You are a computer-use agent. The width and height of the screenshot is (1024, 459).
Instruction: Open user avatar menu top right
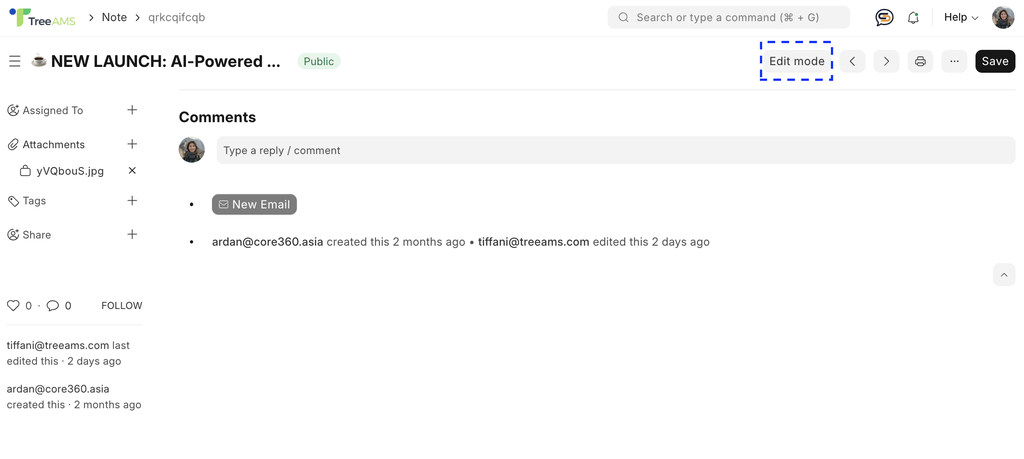point(1002,18)
